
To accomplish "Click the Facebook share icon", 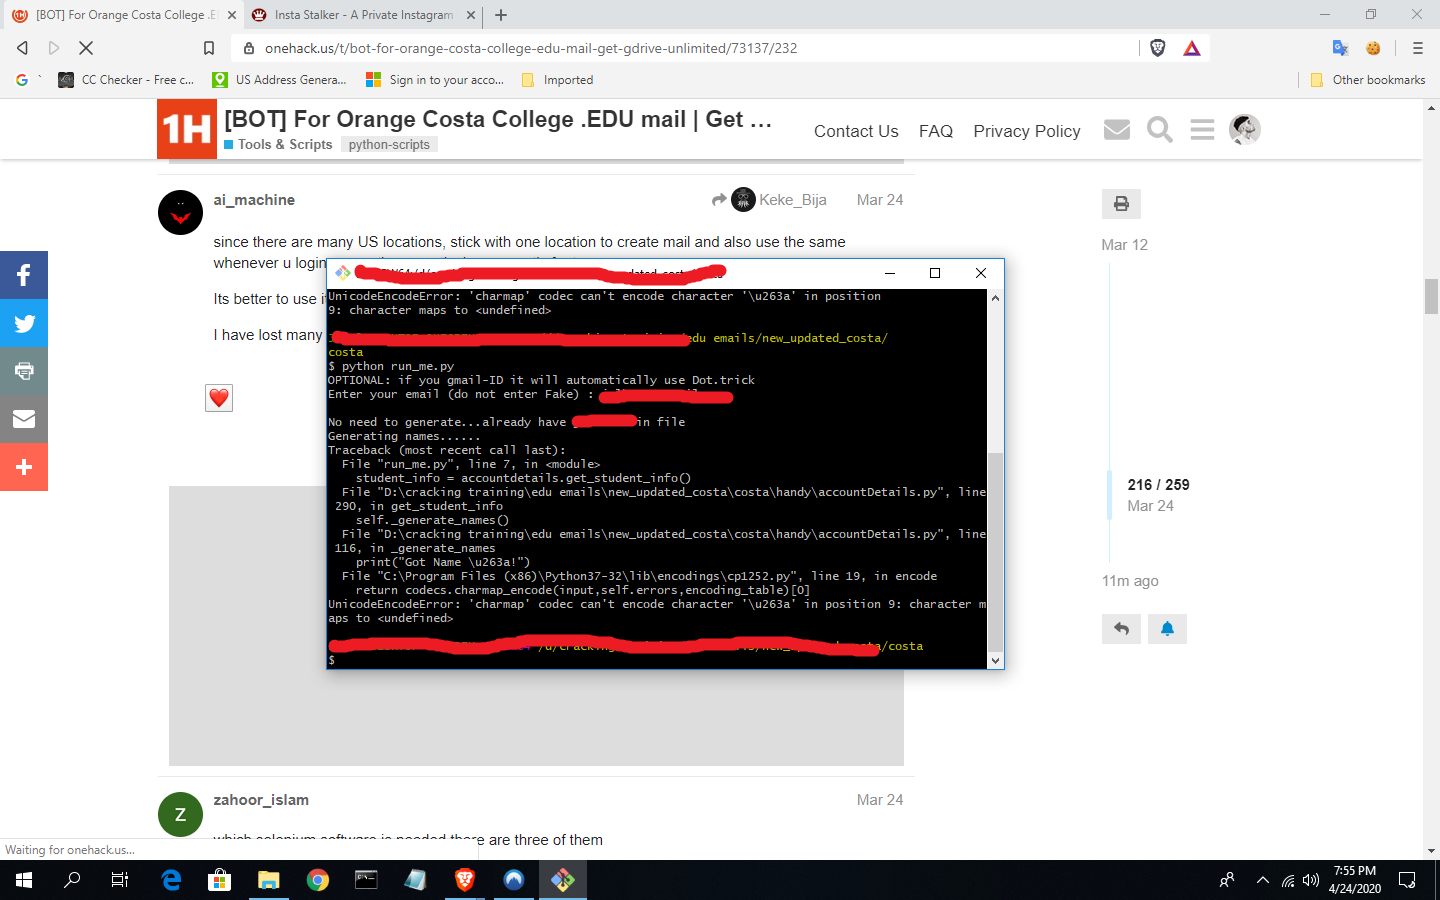I will coord(24,275).
